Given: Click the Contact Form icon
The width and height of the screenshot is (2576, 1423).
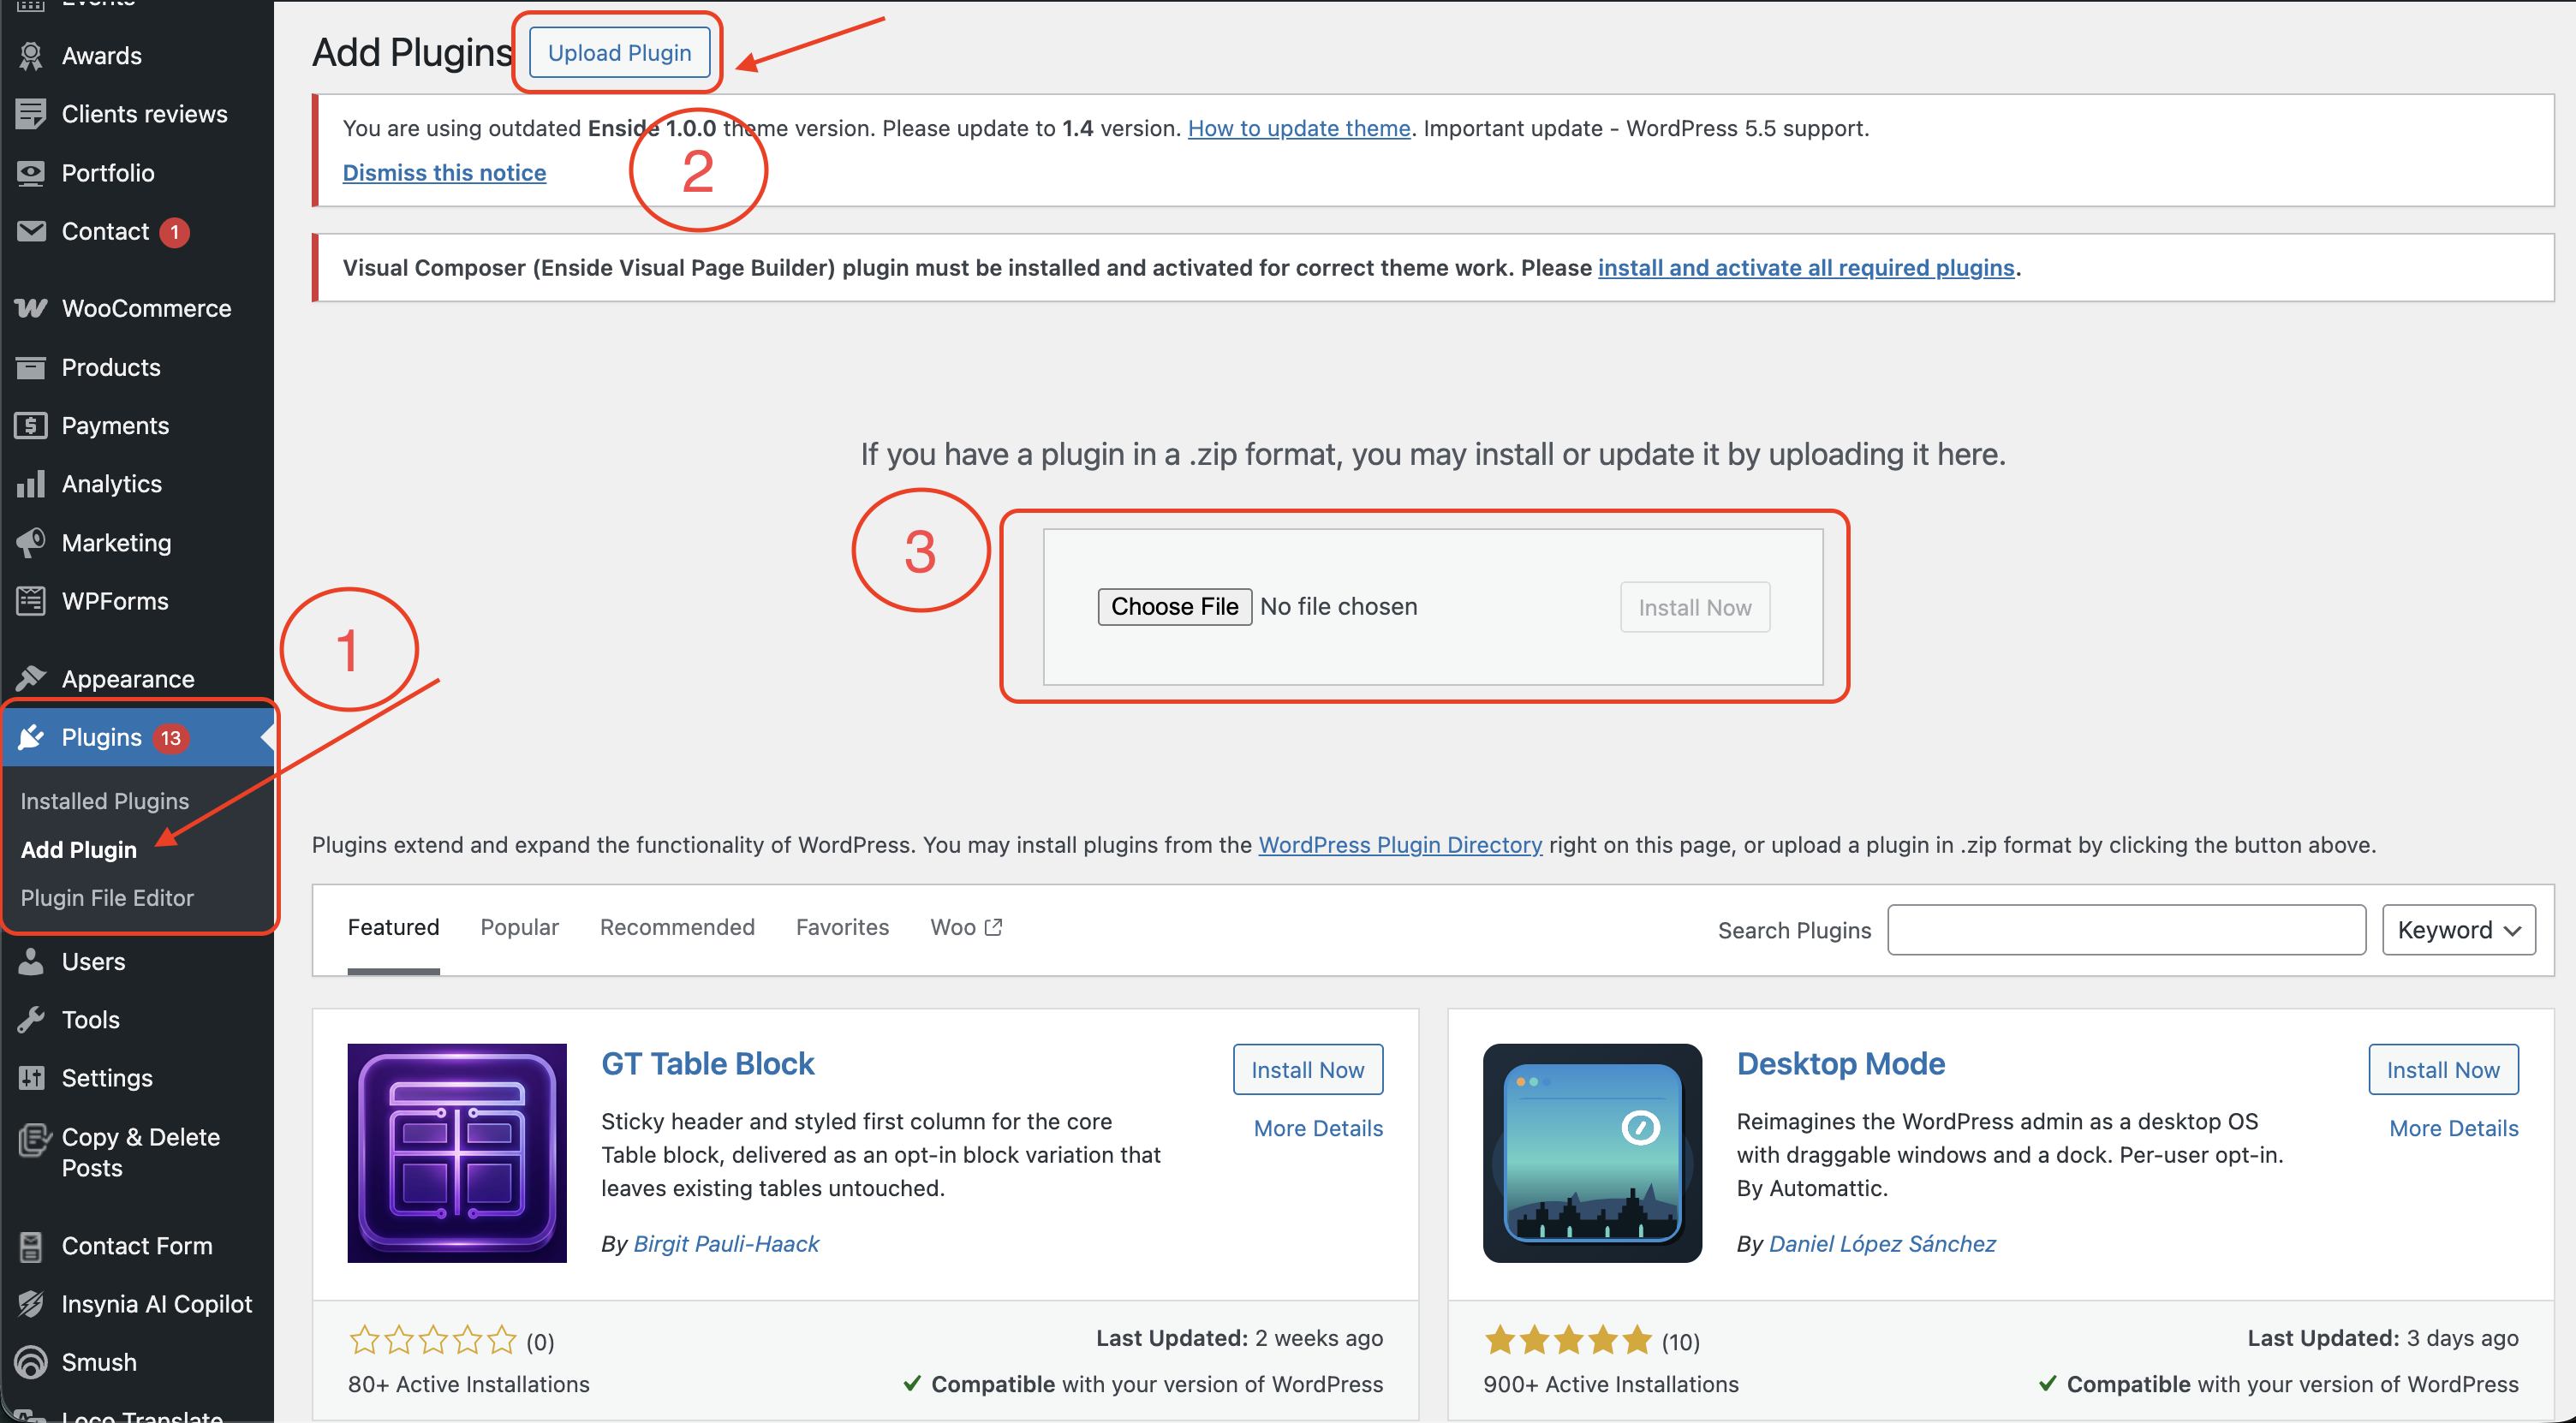Looking at the screenshot, I should pos(31,1246).
